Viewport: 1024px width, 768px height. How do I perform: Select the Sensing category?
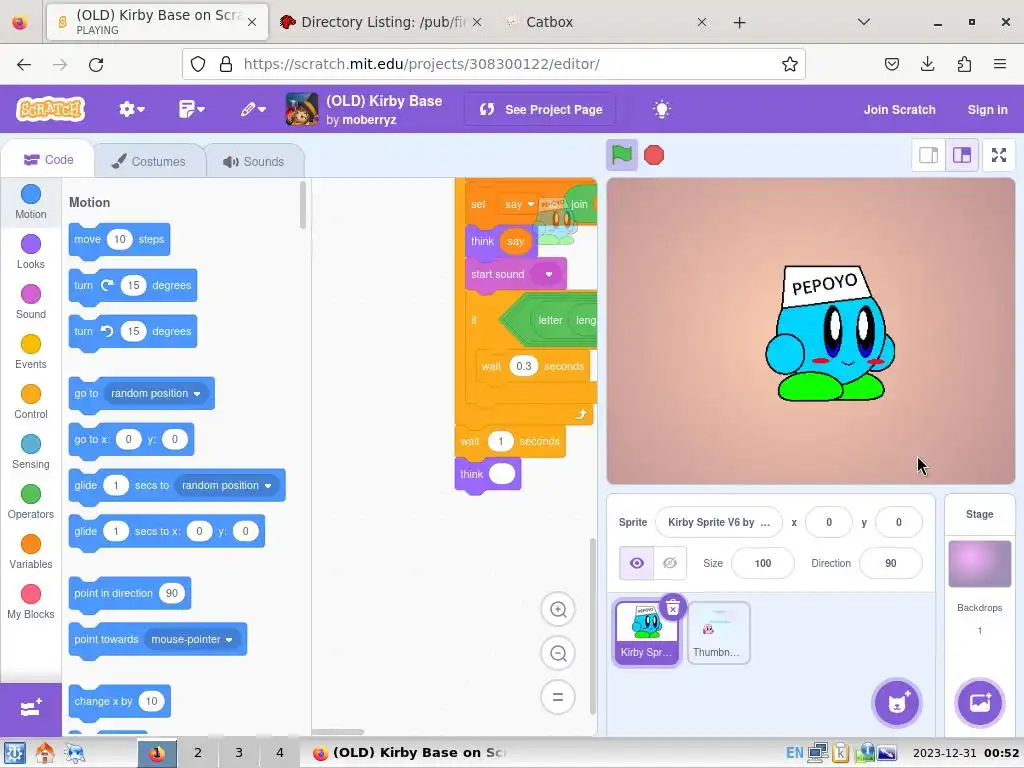(x=31, y=452)
